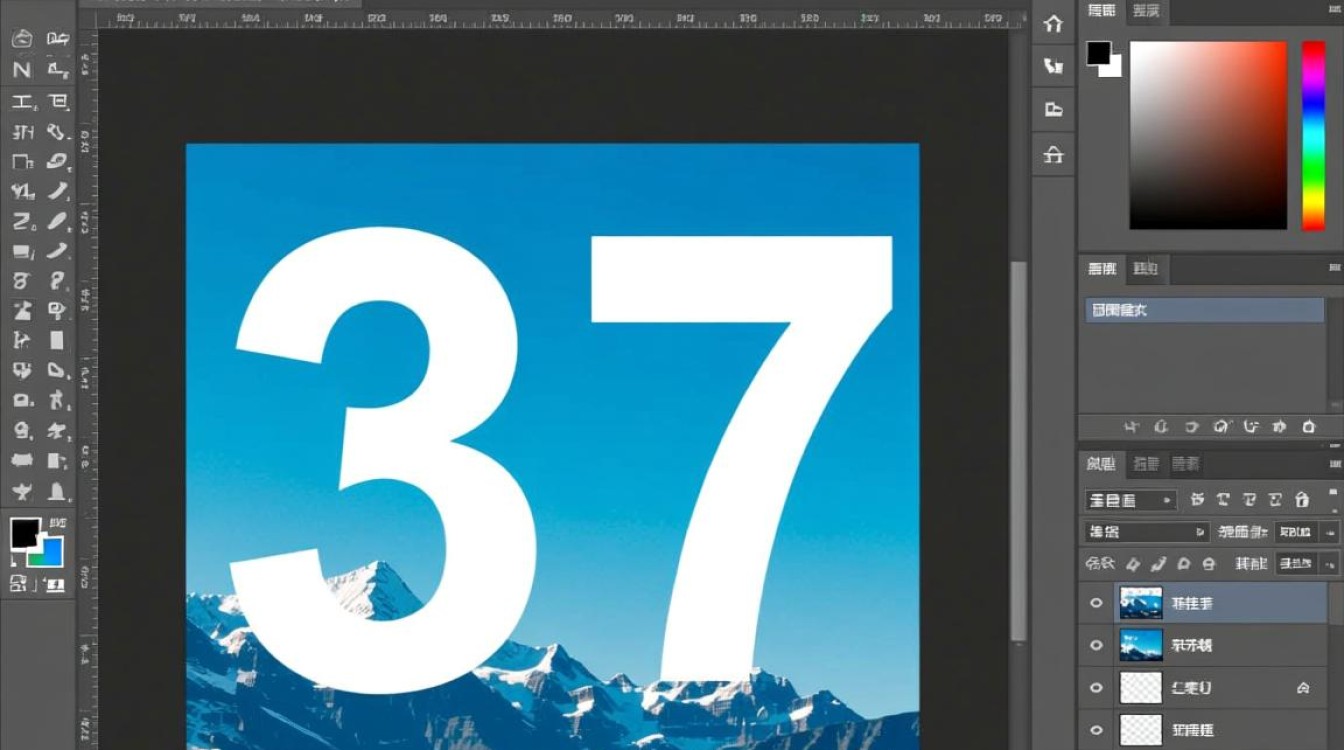Click the foreground black swatch in Color panel
The width and height of the screenshot is (1344, 750).
1099,53
